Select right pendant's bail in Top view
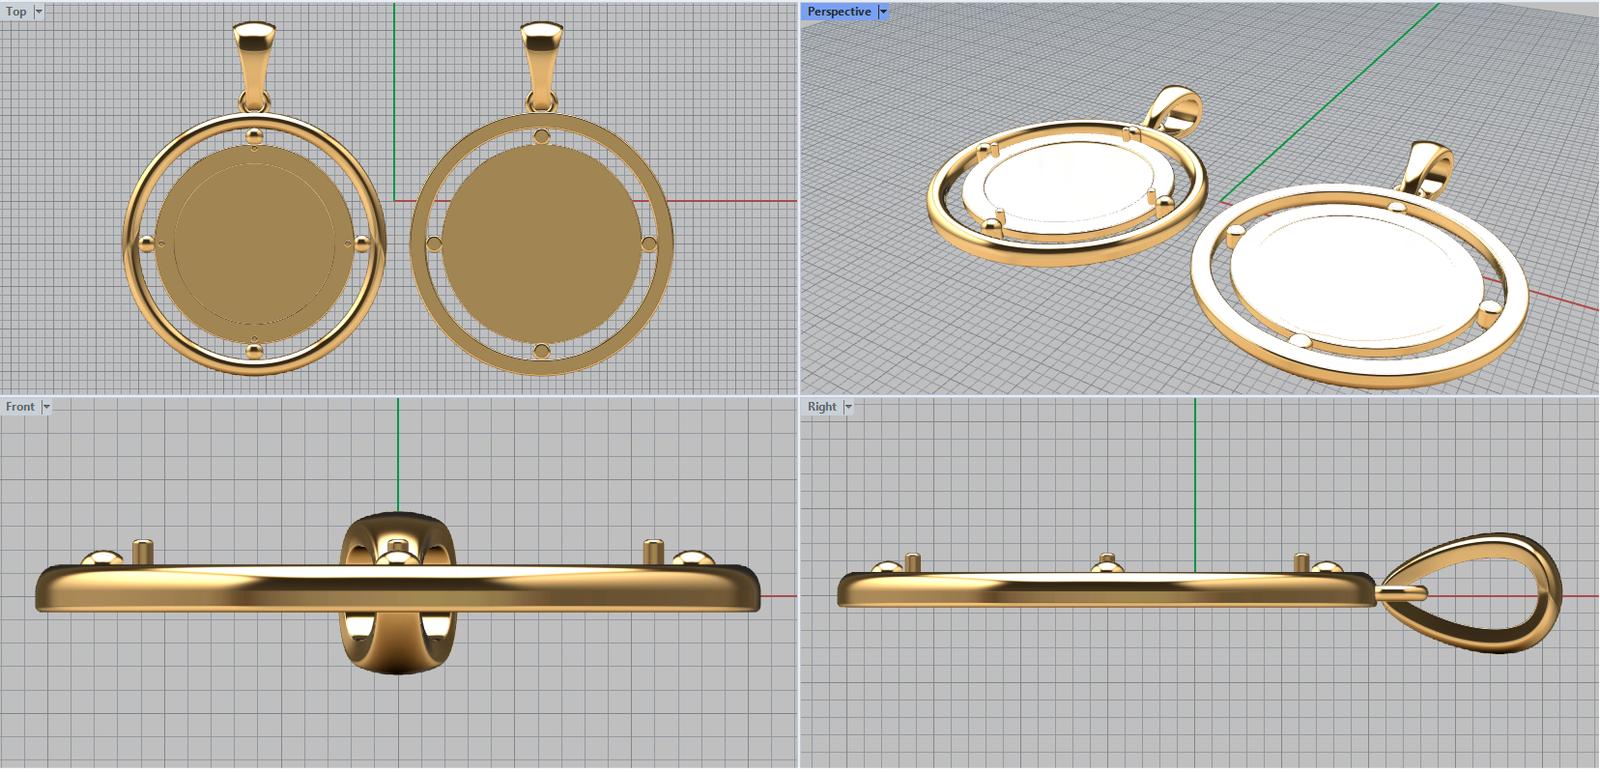Viewport: 1600px width, 772px height. [541, 58]
